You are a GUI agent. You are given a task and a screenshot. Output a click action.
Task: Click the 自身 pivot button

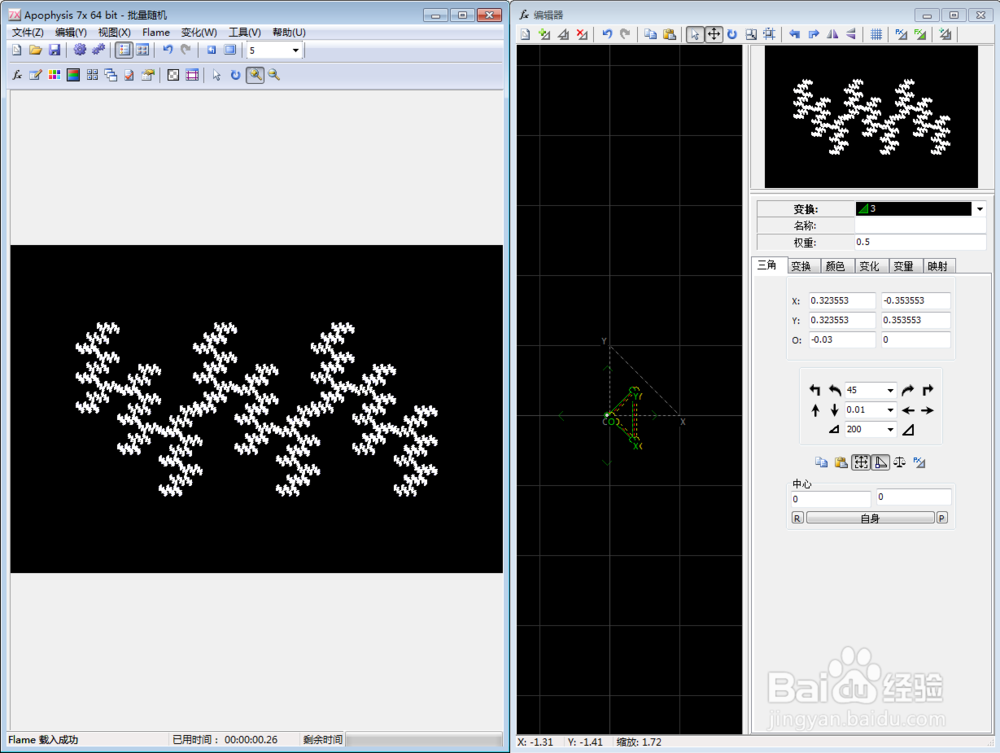click(x=870, y=518)
